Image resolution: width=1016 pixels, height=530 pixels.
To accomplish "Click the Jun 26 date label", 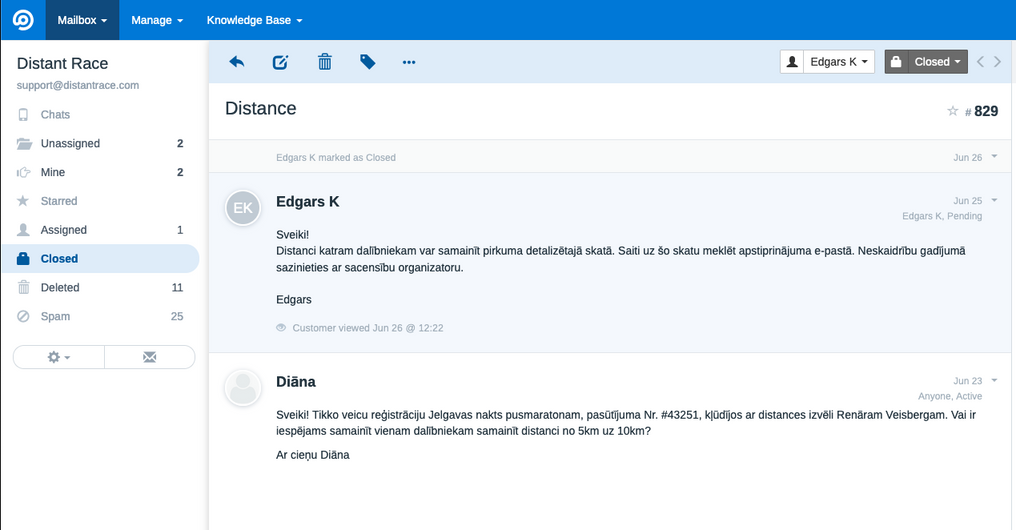I will tap(967, 157).
